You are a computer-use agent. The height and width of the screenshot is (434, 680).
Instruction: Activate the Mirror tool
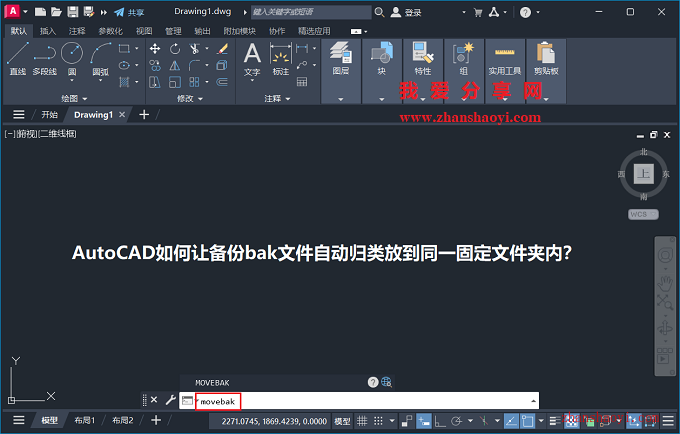(x=175, y=65)
